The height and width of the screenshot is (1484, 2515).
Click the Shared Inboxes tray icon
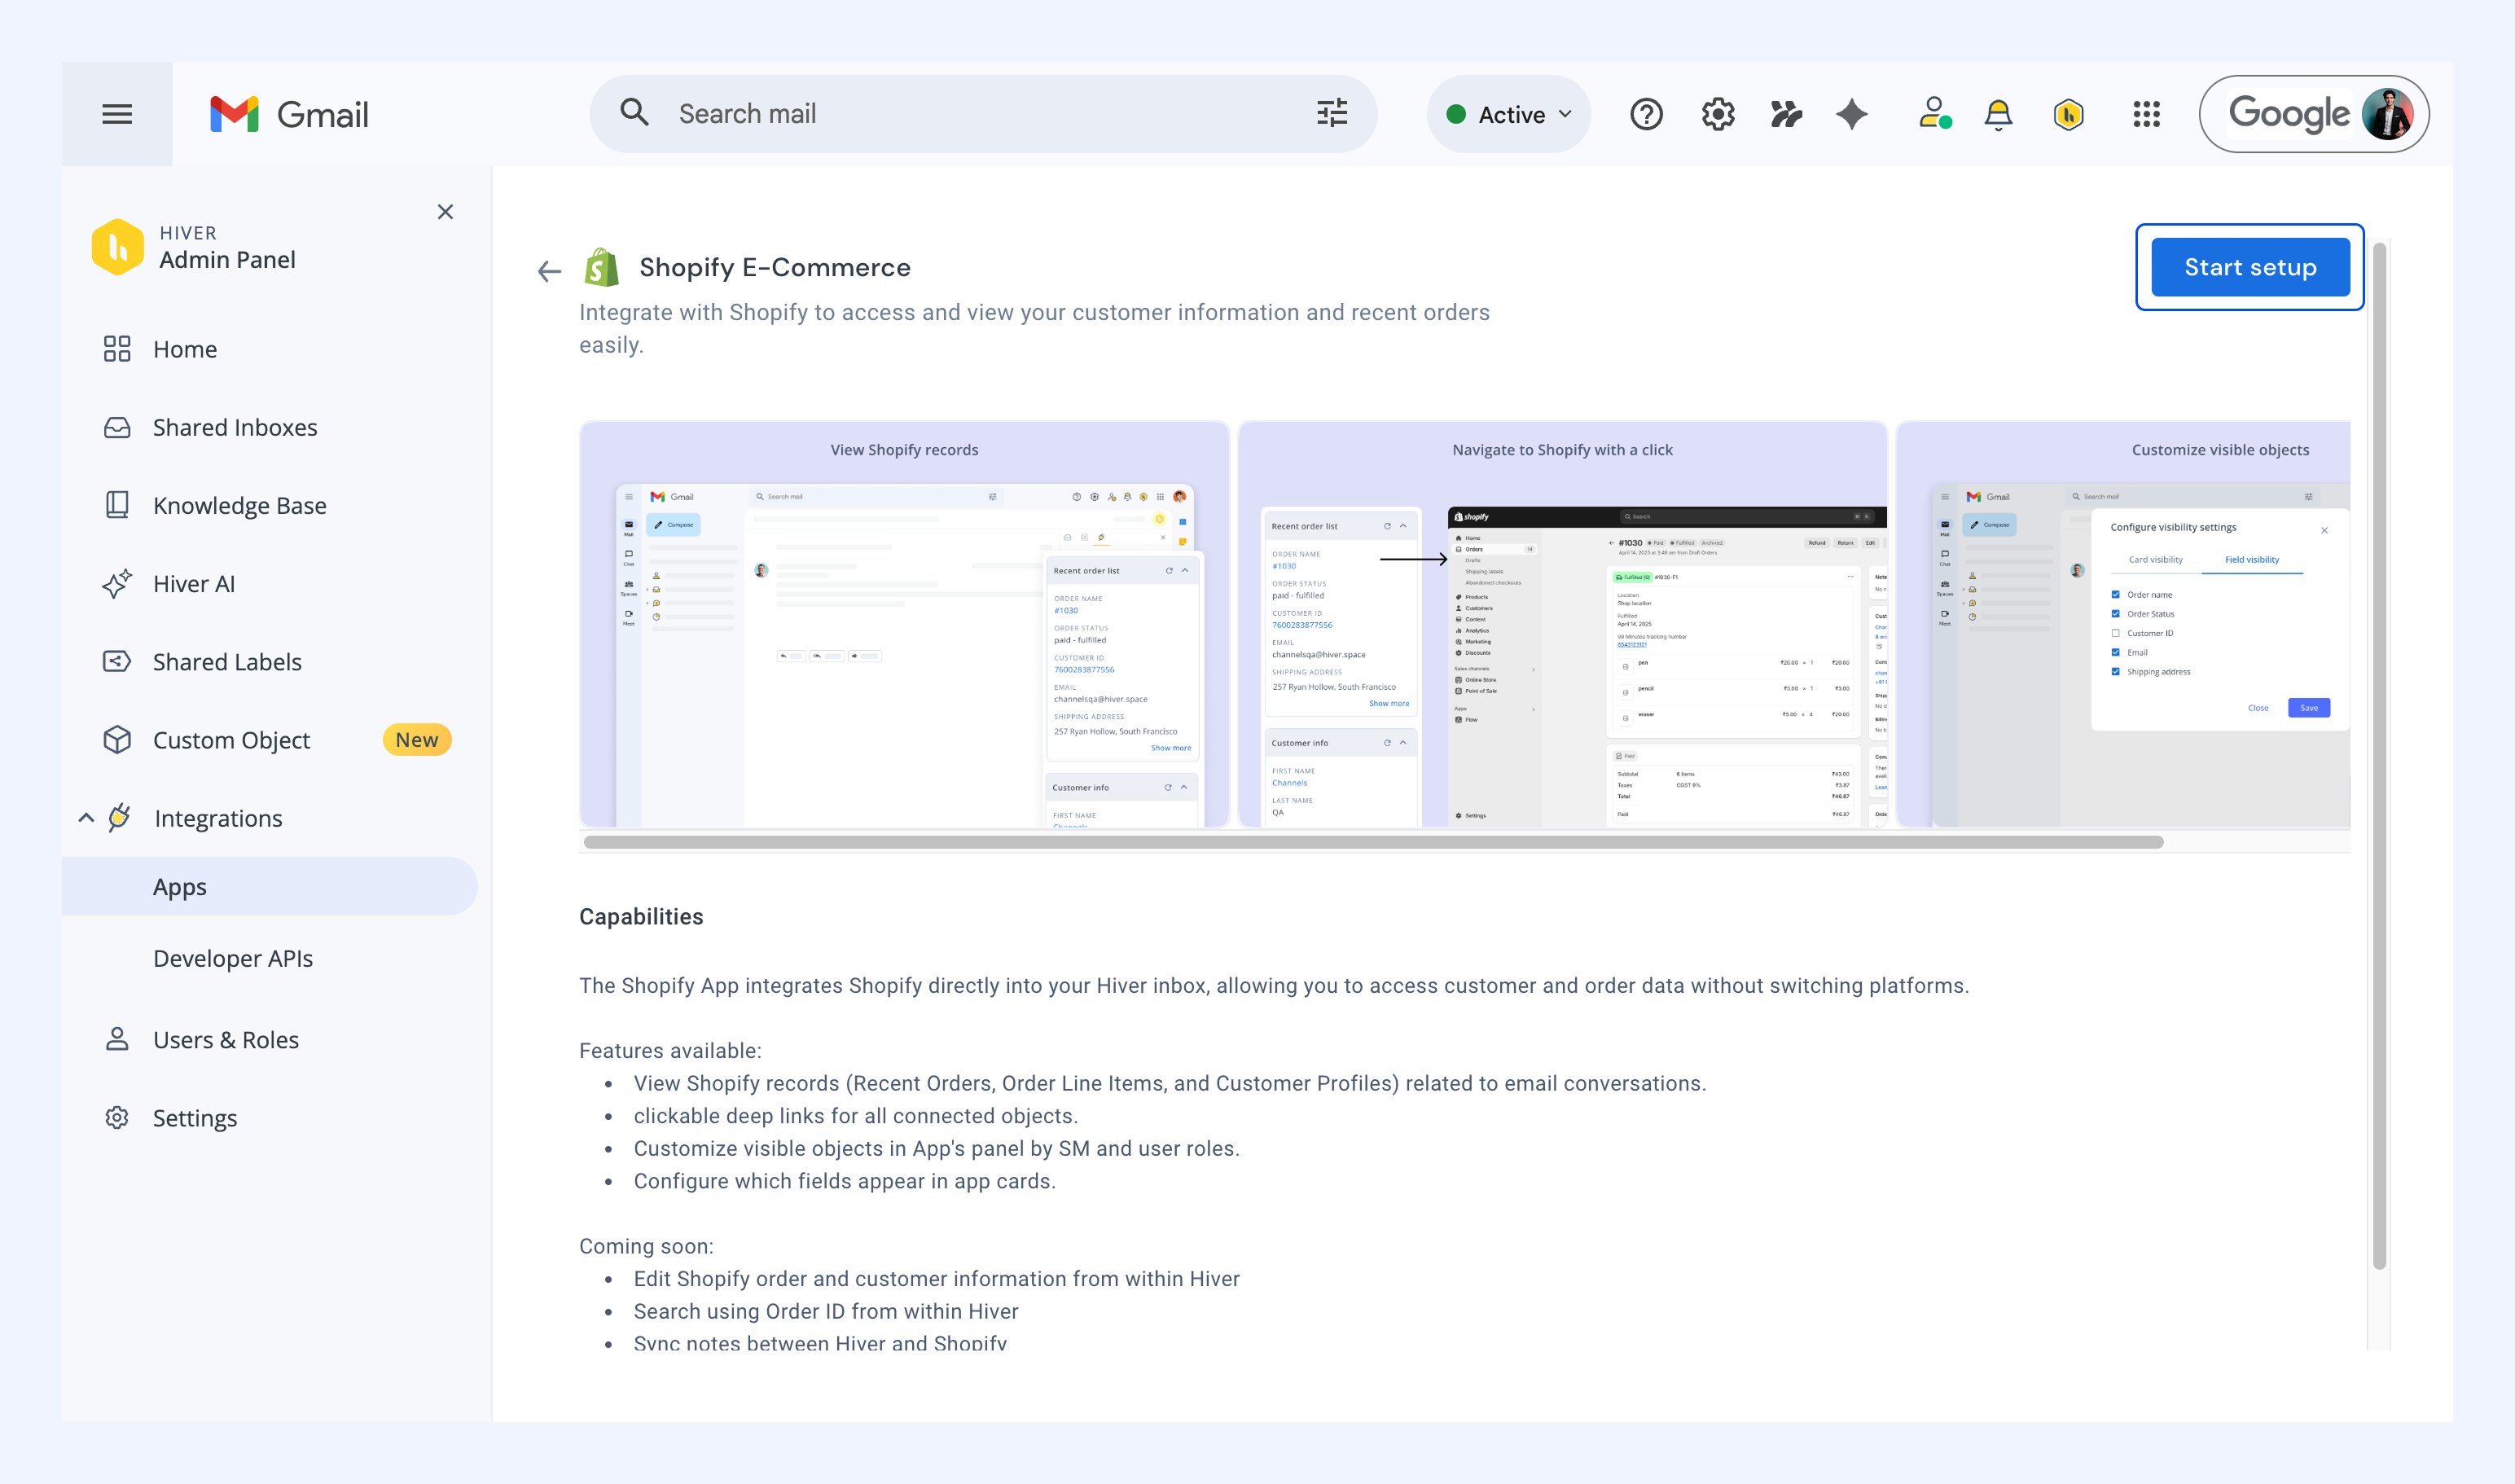click(117, 427)
